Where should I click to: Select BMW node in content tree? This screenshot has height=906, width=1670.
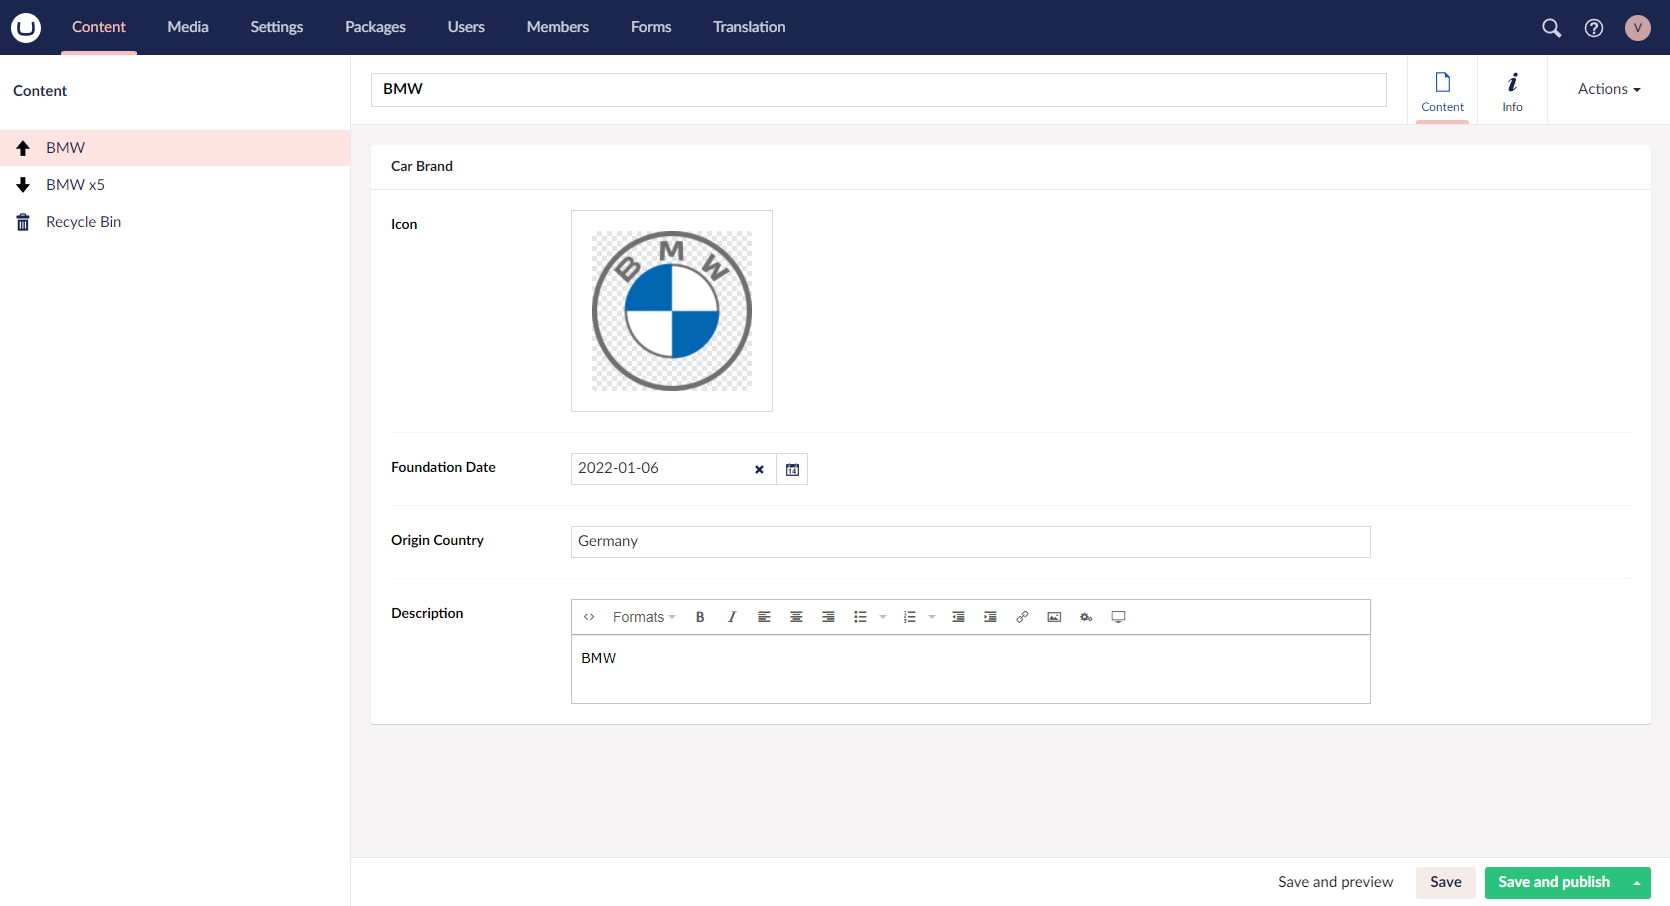coord(175,148)
